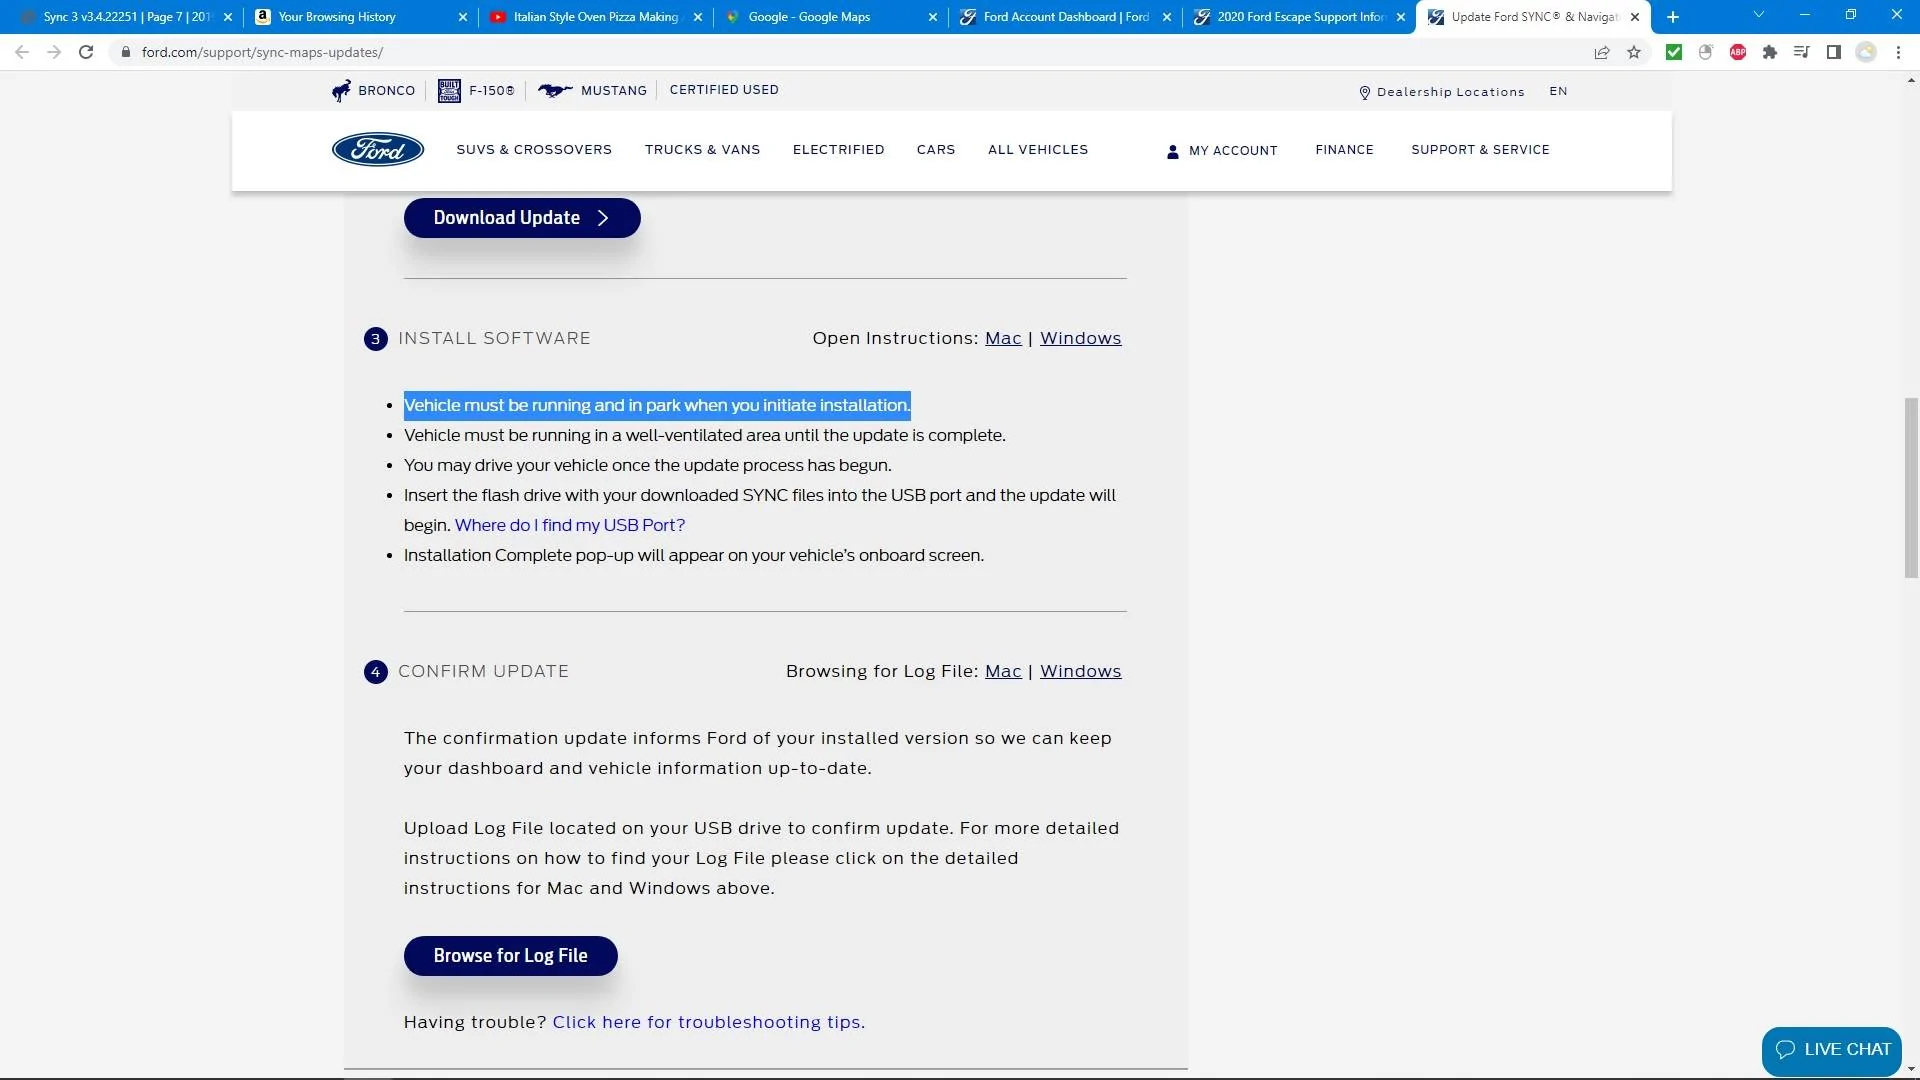
Task: Click the dealership location pin icon
Action: coord(1364,92)
